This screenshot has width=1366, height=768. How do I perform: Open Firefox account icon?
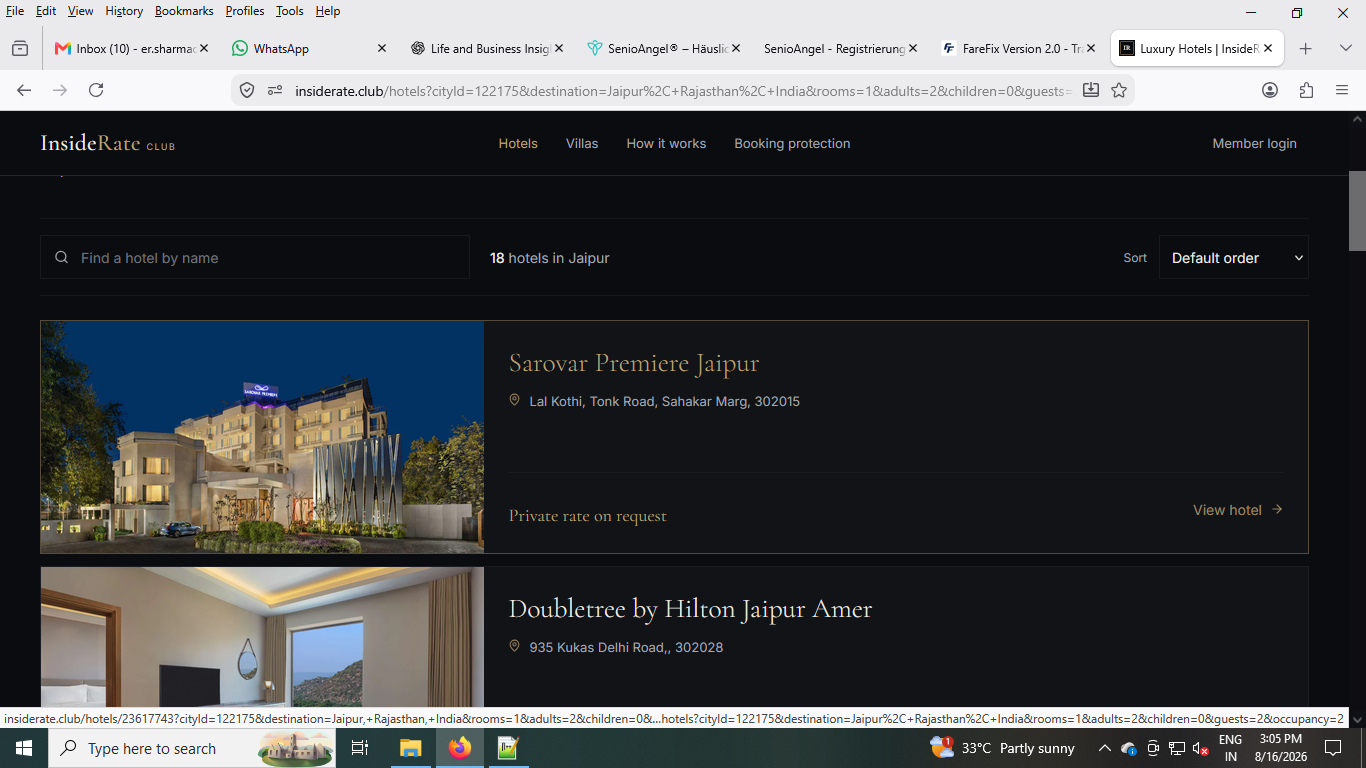(1270, 90)
